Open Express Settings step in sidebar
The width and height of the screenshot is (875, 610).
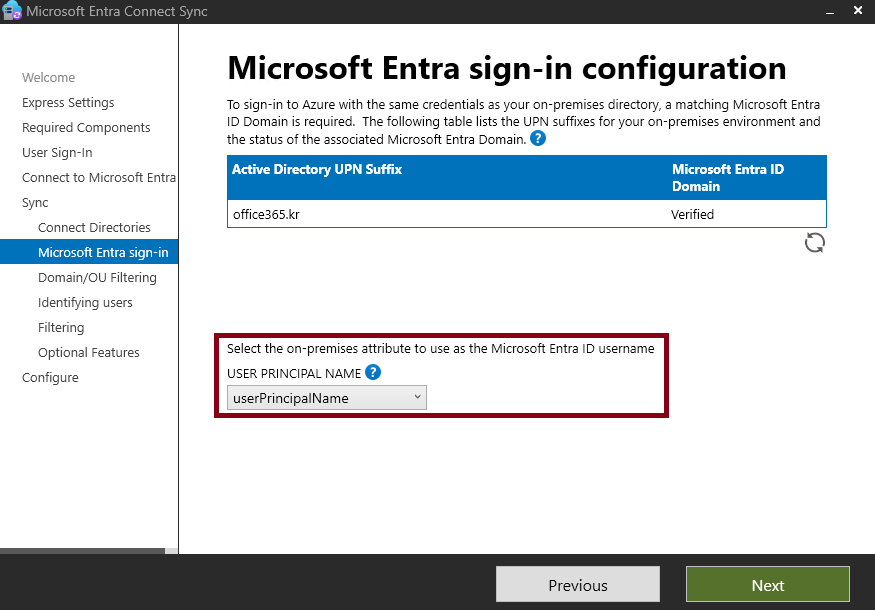click(x=68, y=103)
